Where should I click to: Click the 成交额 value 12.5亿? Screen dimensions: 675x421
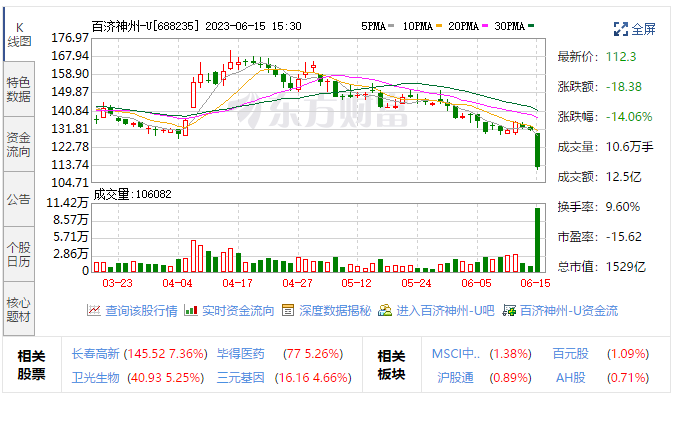[623, 177]
